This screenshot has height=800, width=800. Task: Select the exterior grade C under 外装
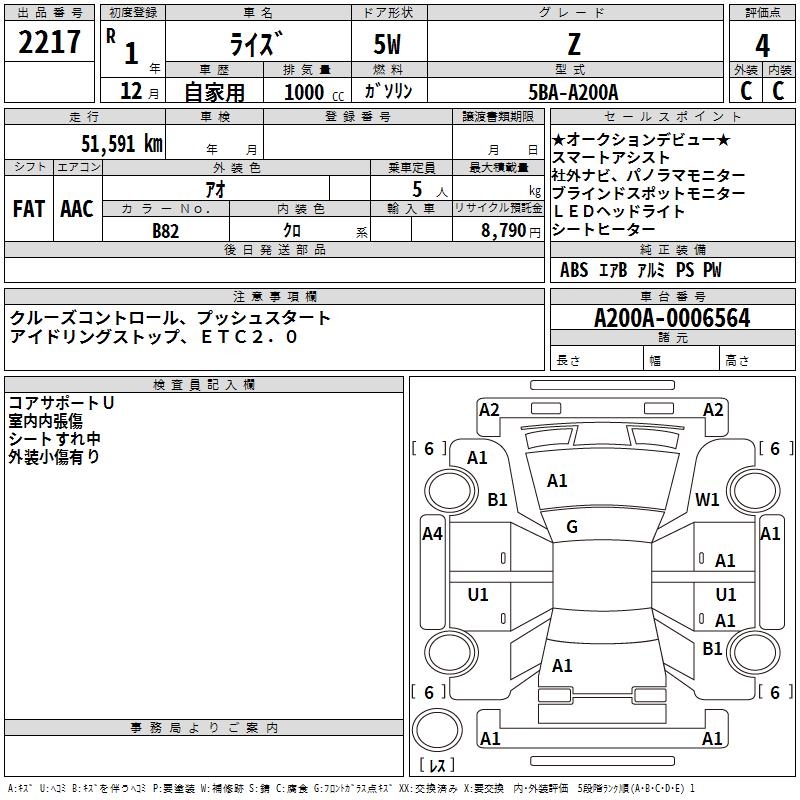(746, 91)
